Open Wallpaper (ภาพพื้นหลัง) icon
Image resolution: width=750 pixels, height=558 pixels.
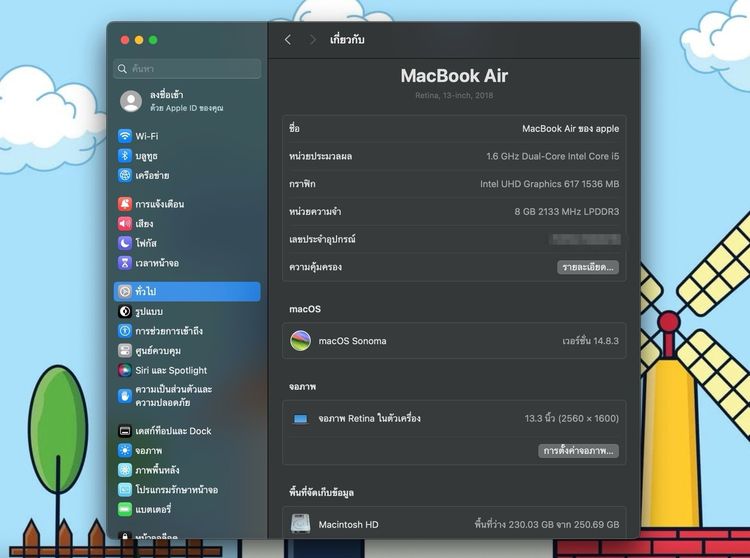(125, 470)
